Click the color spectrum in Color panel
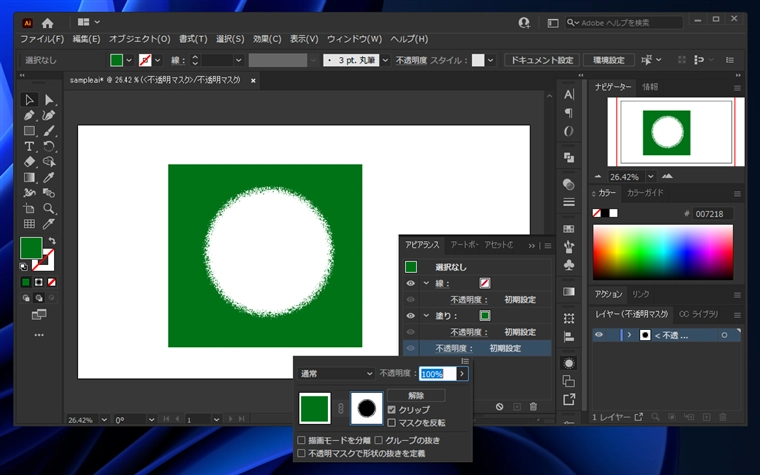760x475 pixels. pos(663,252)
